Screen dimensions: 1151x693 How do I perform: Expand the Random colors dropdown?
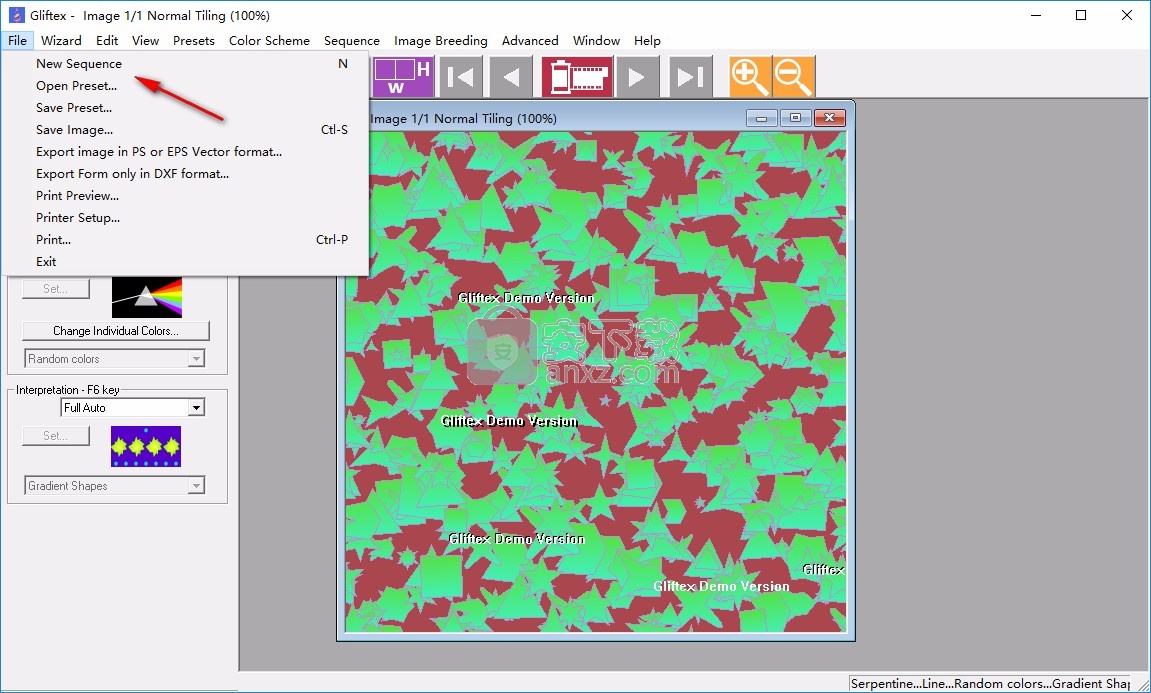coord(196,359)
